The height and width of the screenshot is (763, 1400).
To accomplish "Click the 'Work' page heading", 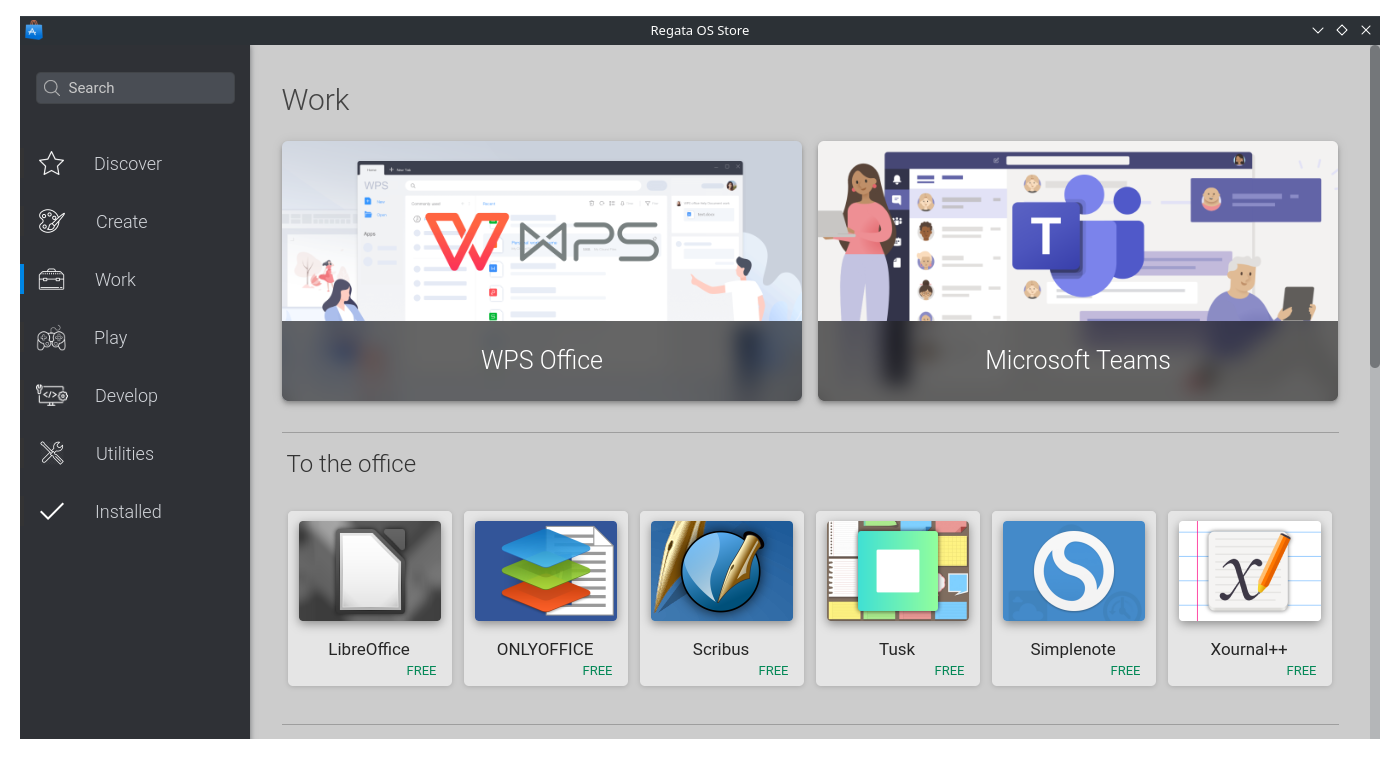I will [316, 100].
